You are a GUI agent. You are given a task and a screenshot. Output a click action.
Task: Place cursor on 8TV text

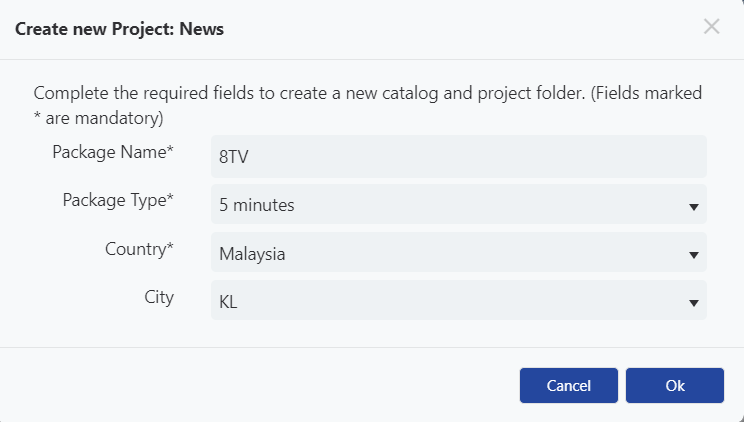(233, 157)
